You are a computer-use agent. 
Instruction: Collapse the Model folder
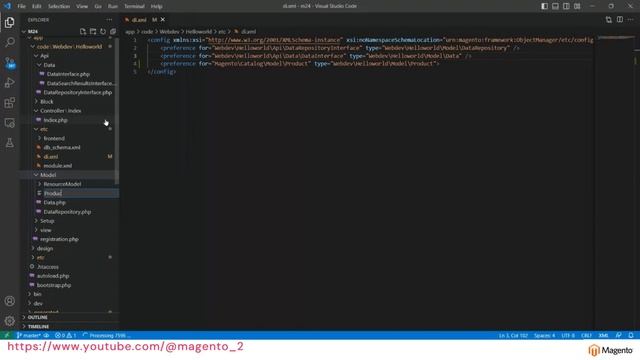(x=36, y=175)
